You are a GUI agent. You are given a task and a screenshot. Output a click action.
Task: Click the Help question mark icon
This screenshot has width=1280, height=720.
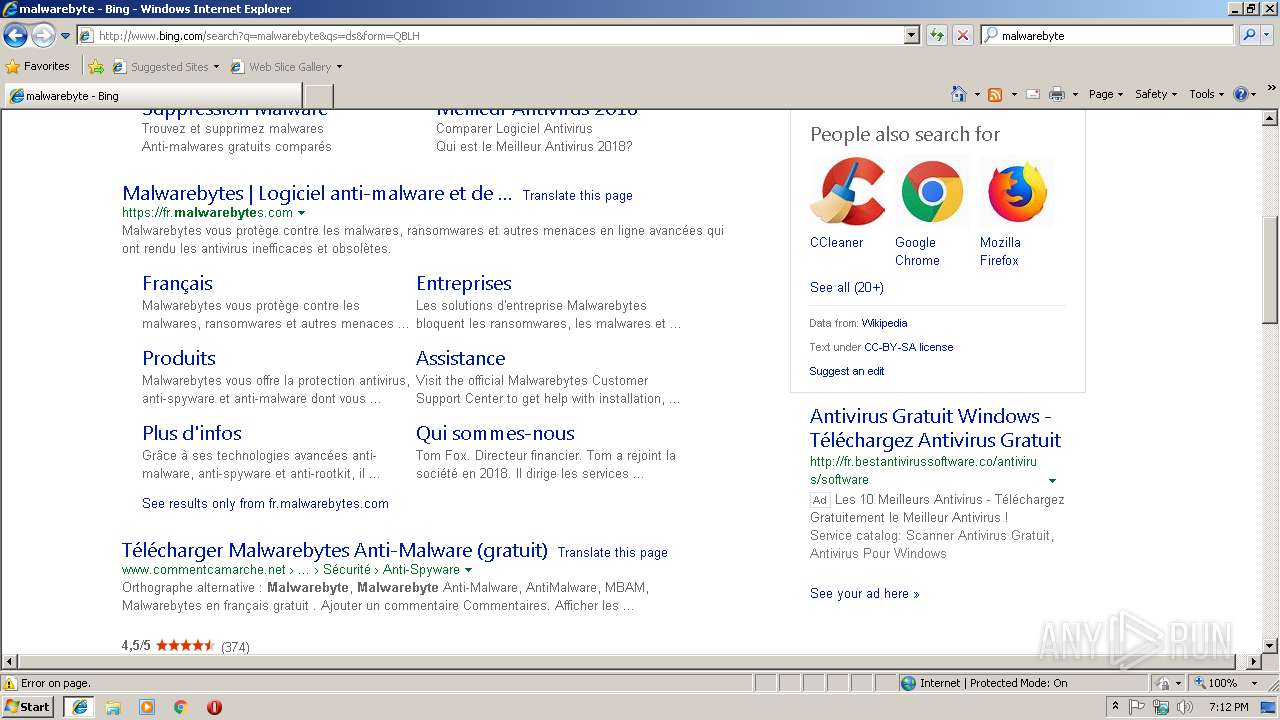1241,94
